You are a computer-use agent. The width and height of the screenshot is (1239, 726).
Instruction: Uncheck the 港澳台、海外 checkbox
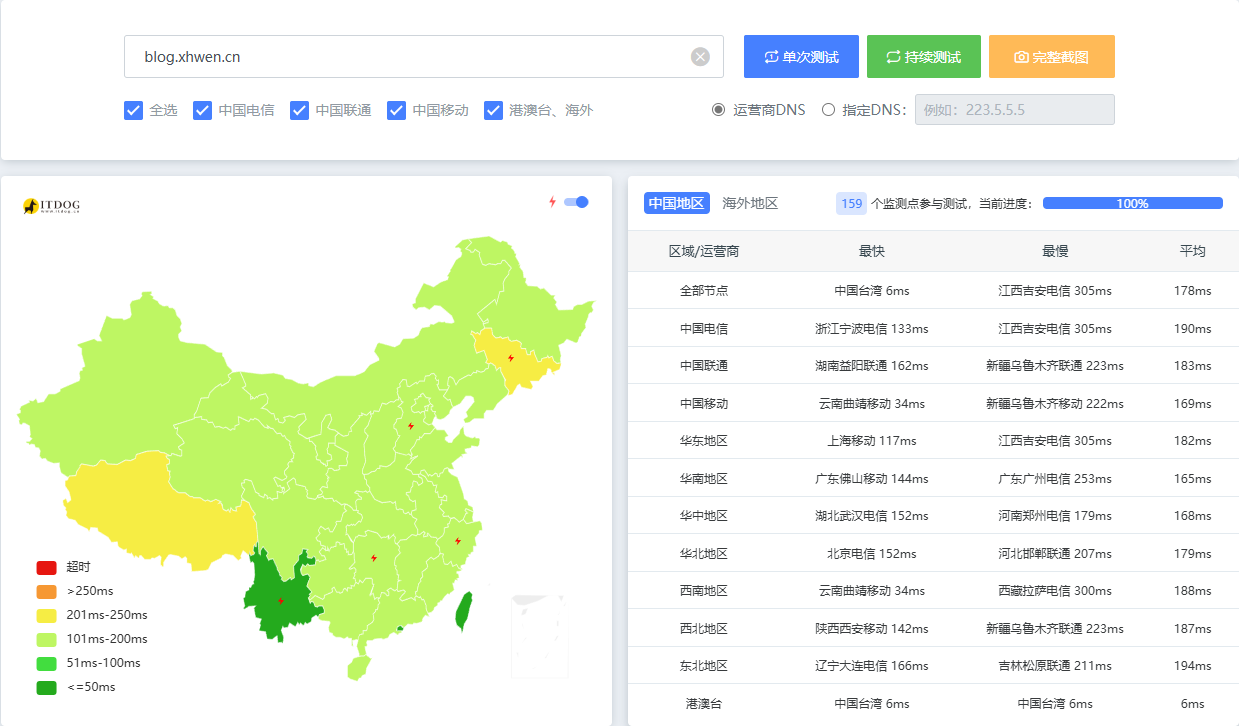coord(493,110)
